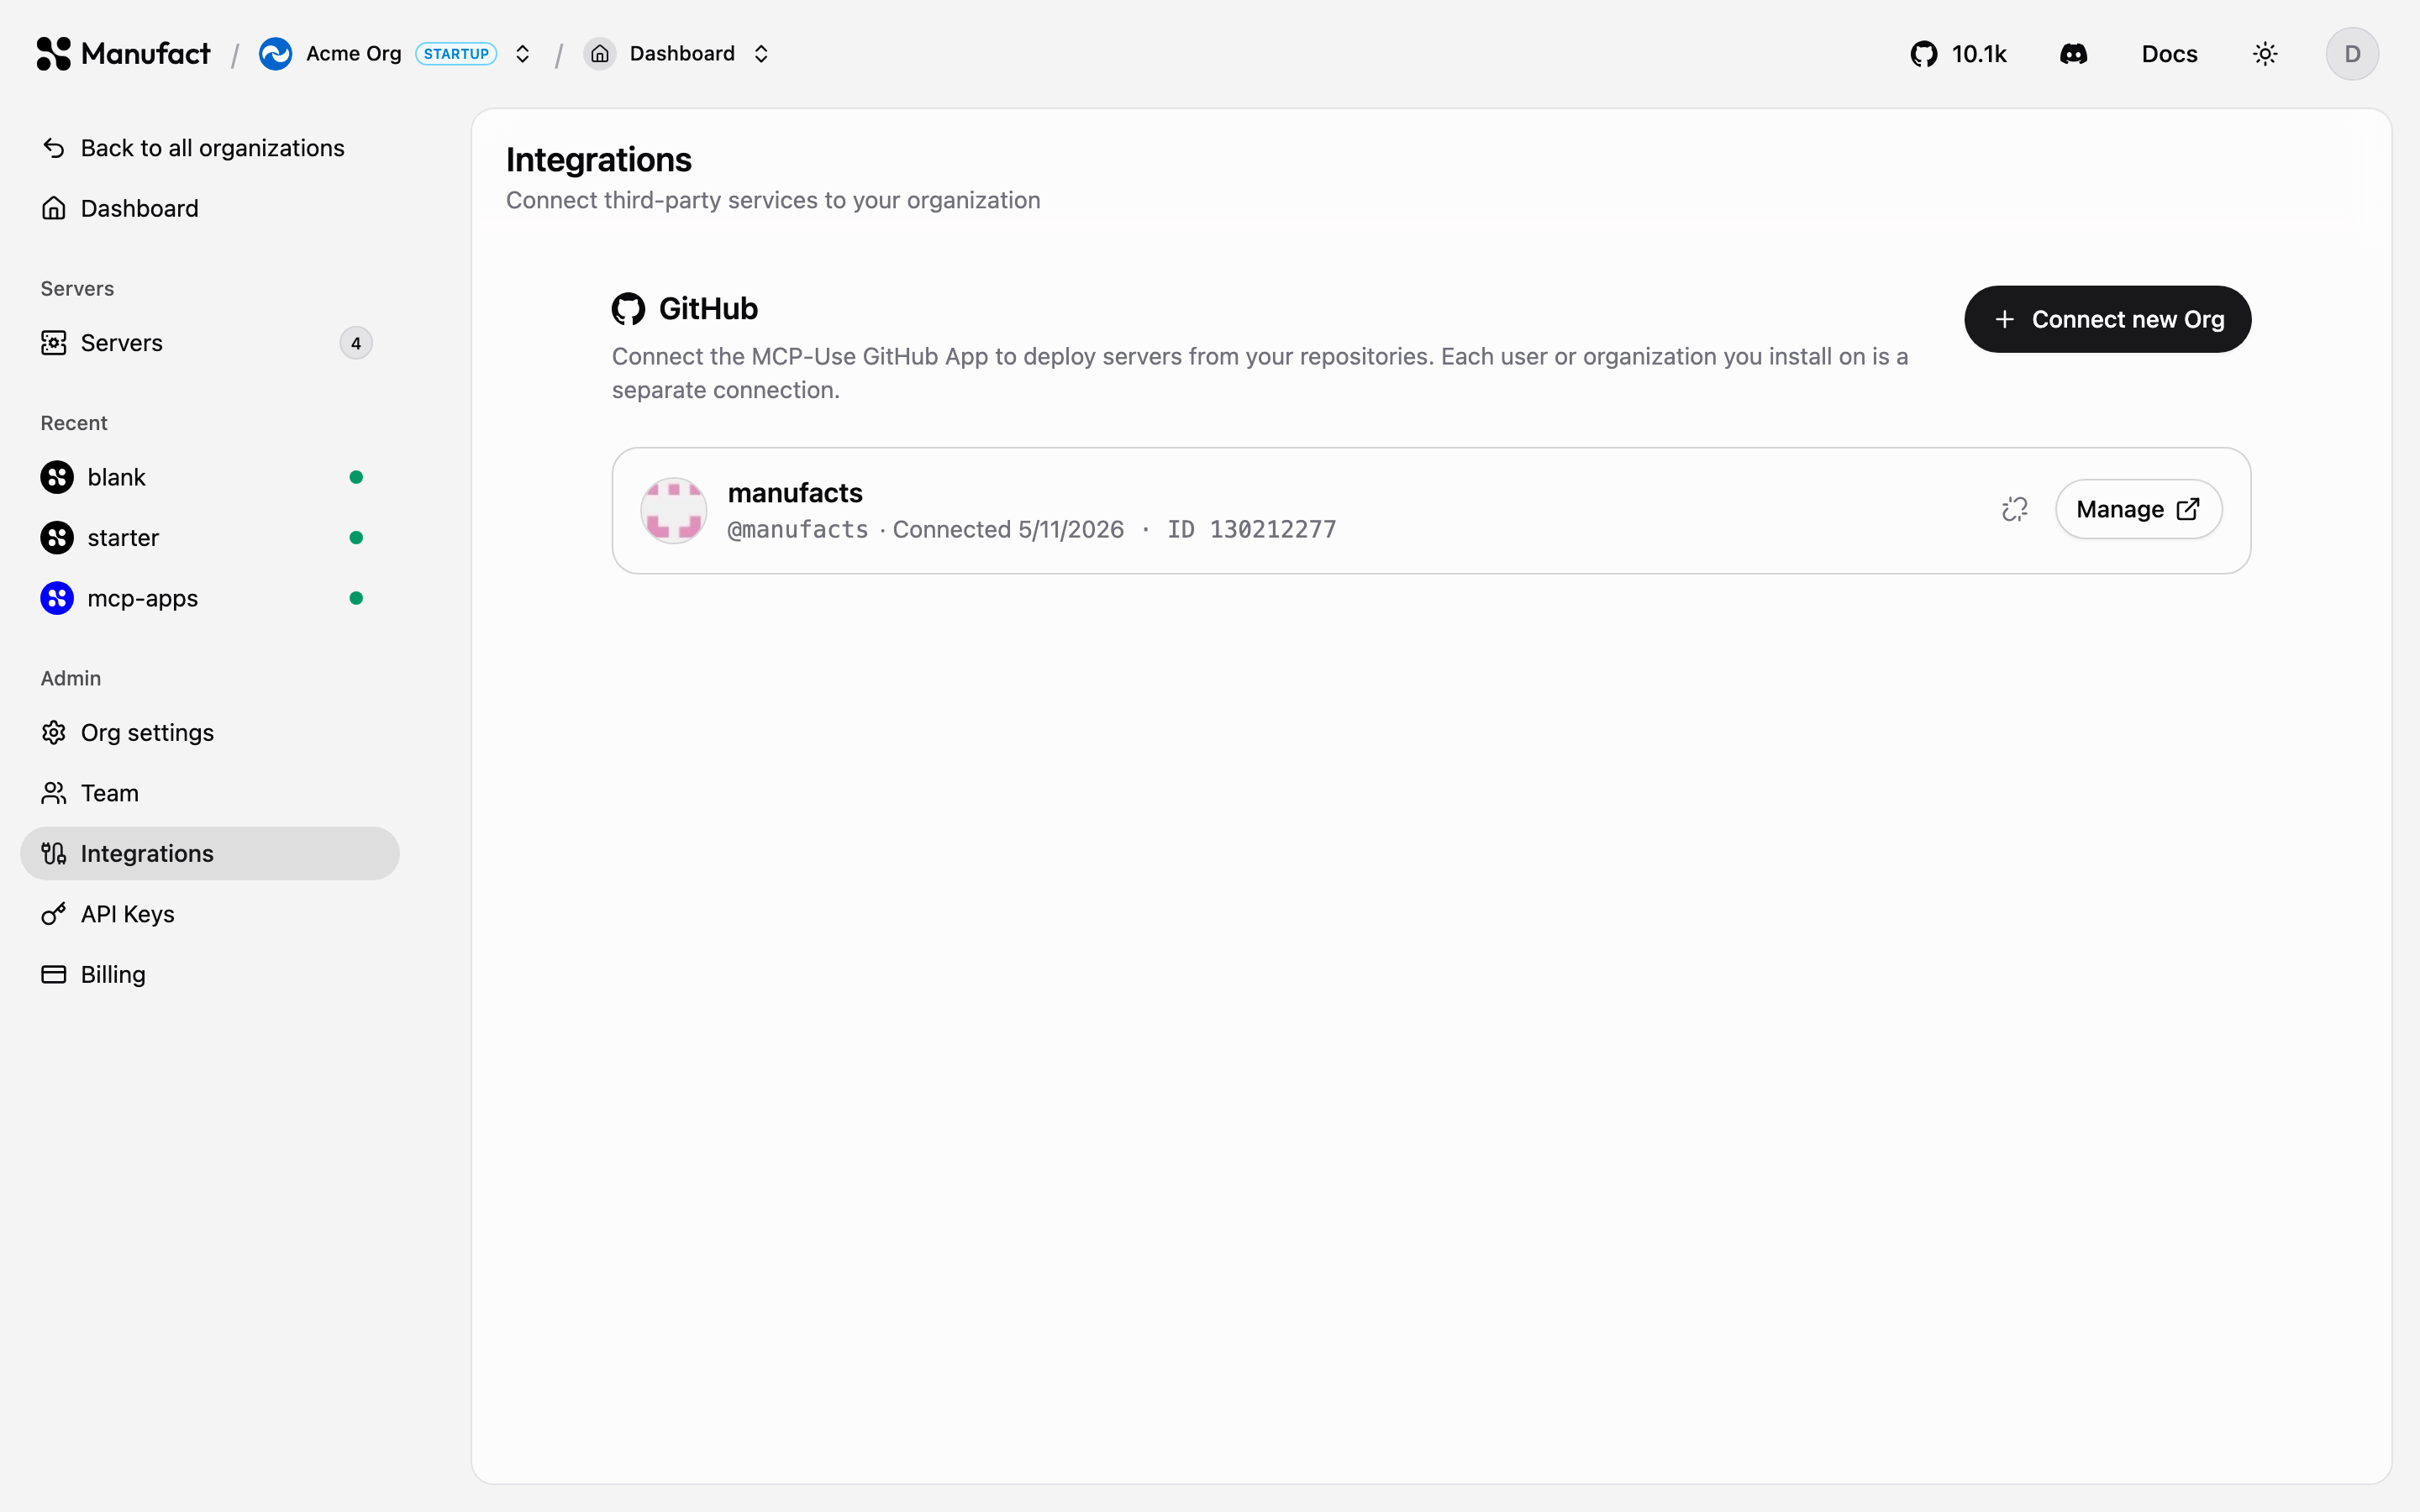Click the green status dot for starter

(x=356, y=538)
